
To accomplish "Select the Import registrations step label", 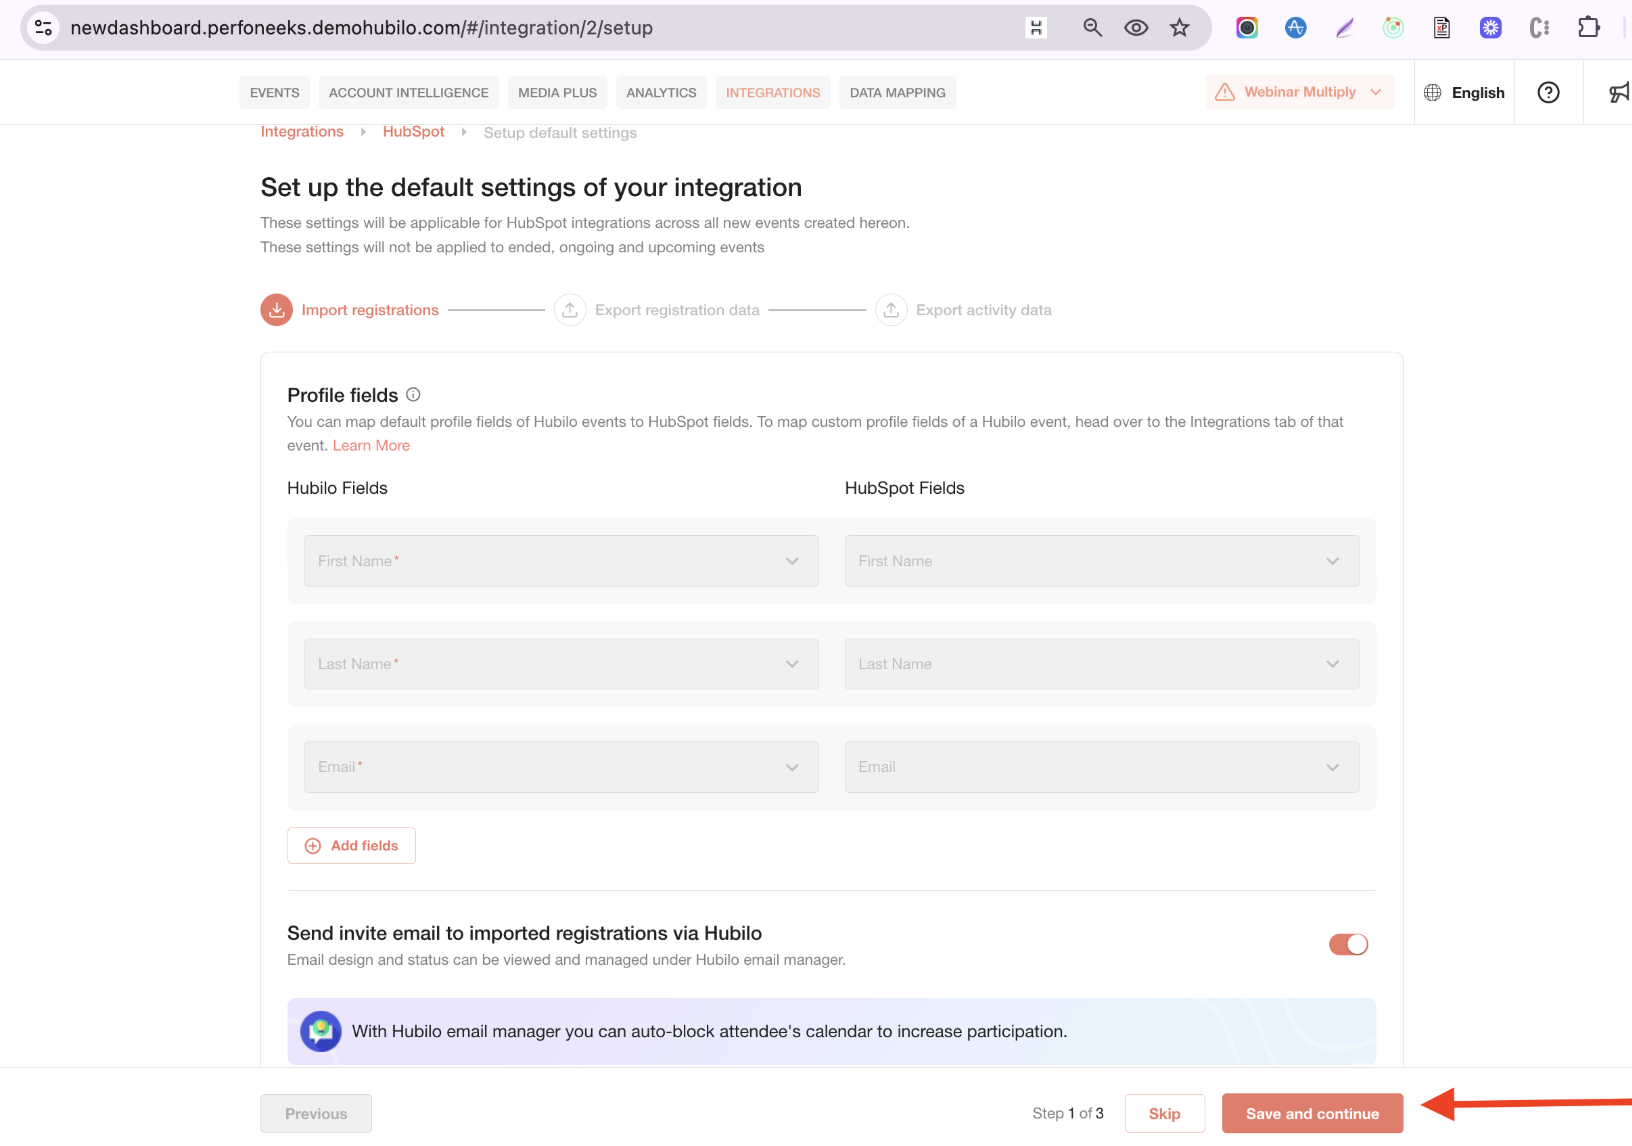I will (370, 310).
